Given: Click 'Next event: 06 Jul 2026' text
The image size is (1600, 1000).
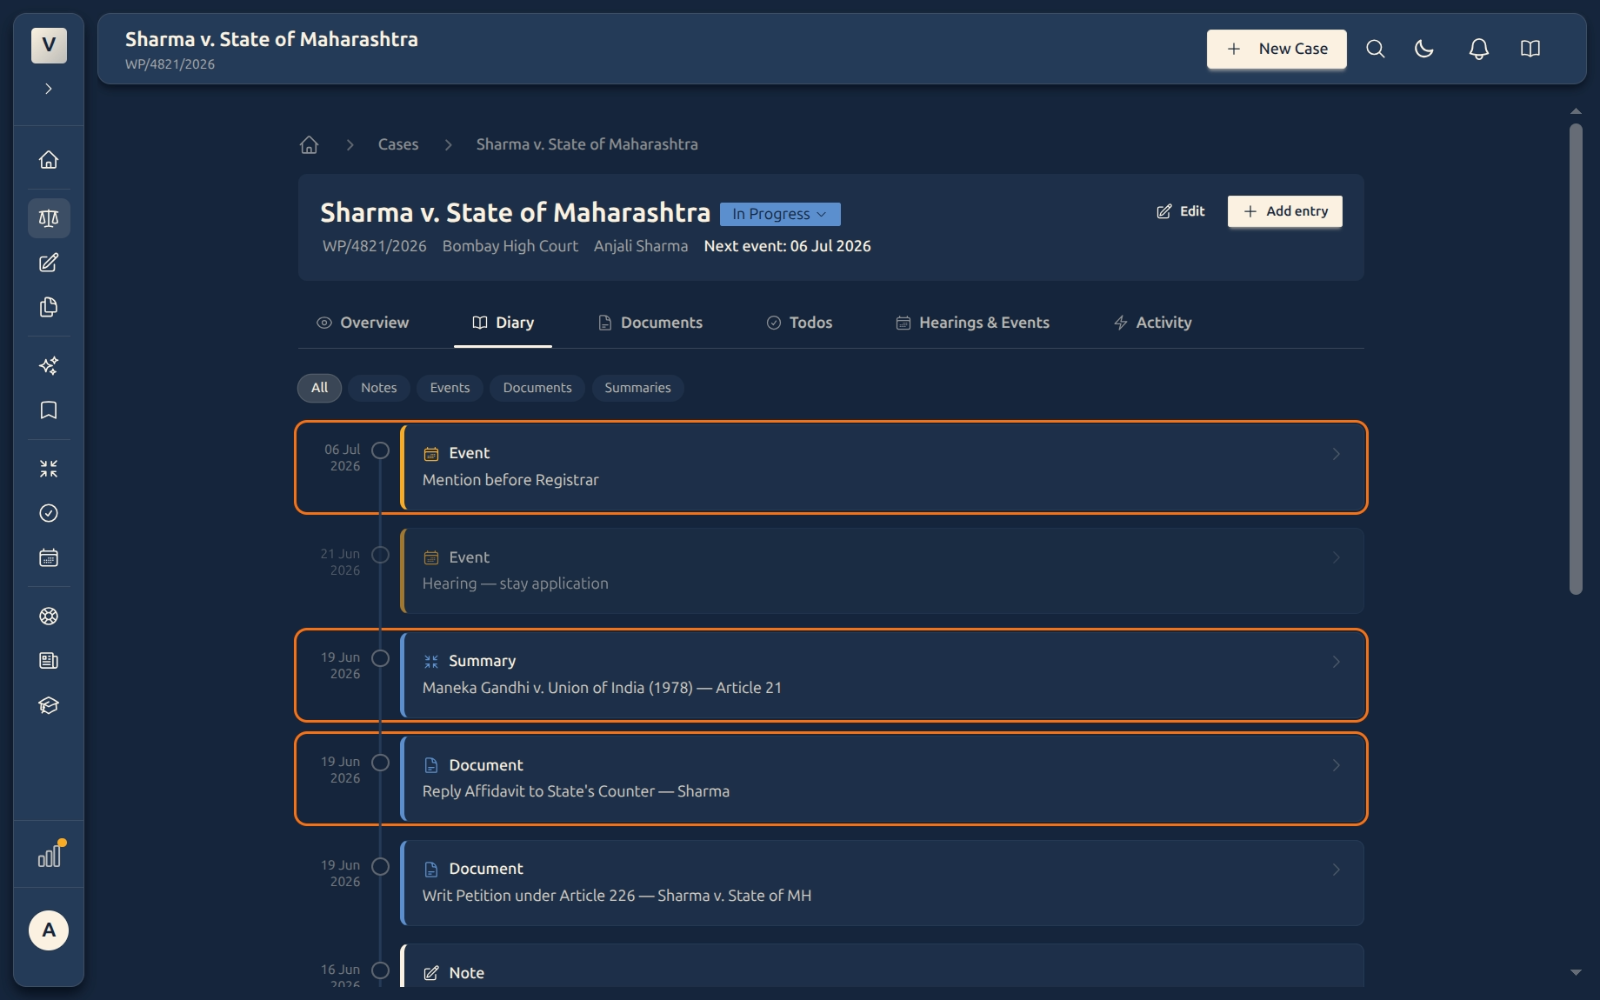Looking at the screenshot, I should [787, 246].
